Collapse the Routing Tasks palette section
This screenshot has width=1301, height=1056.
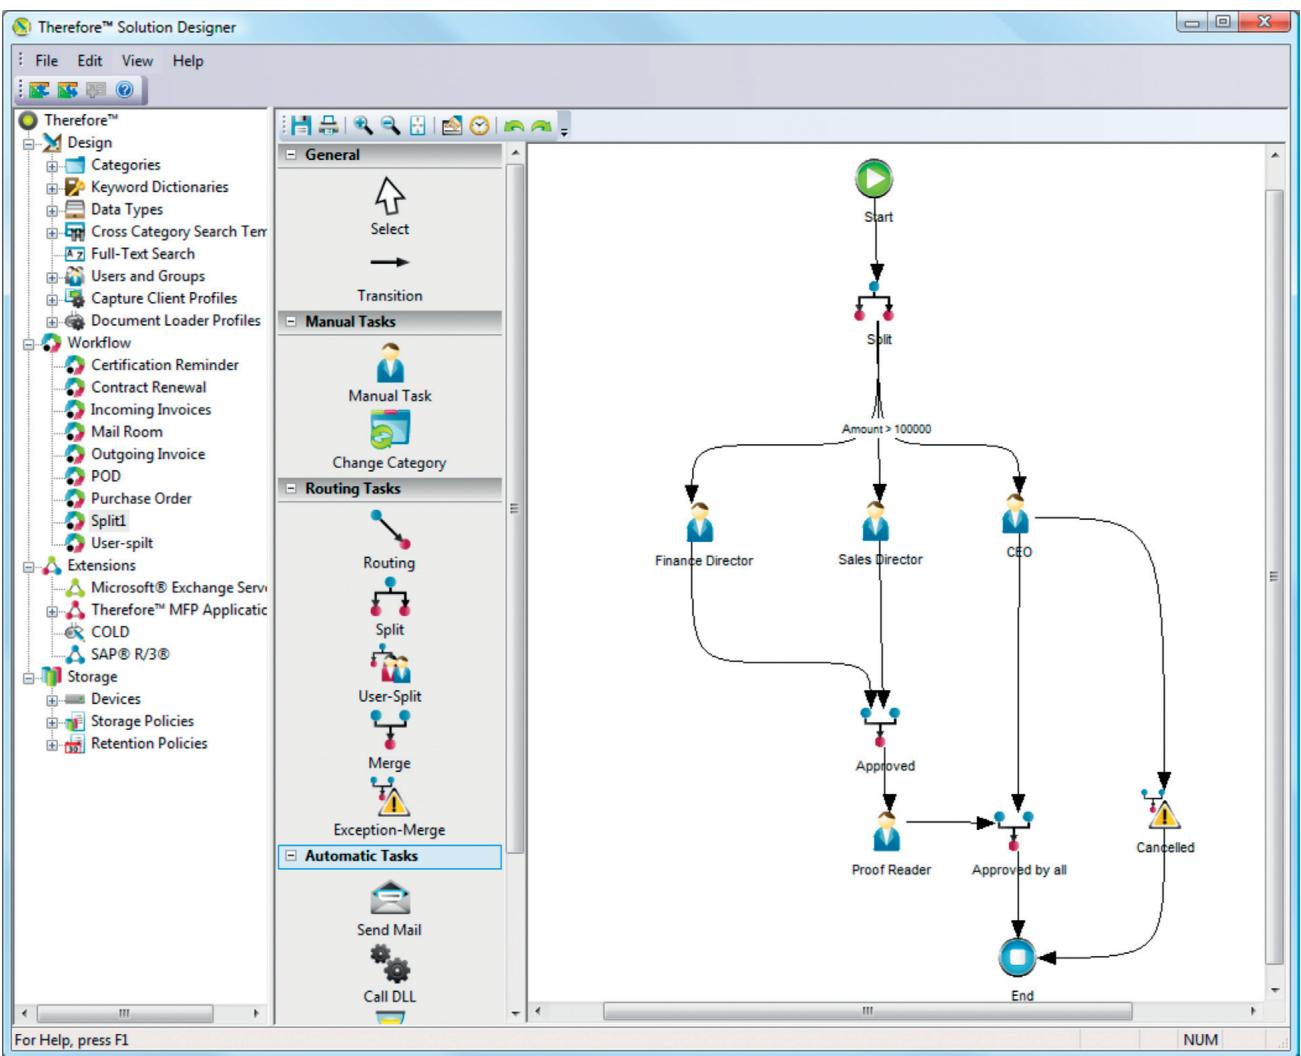click(292, 489)
